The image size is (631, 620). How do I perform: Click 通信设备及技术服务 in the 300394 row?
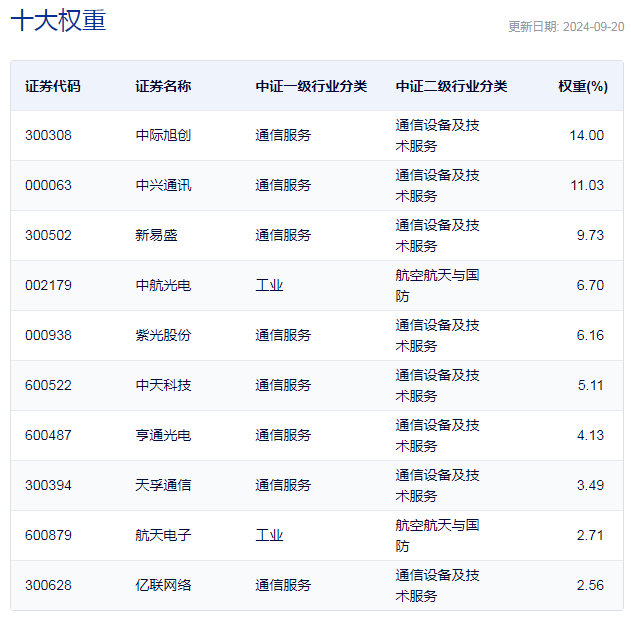click(437, 485)
